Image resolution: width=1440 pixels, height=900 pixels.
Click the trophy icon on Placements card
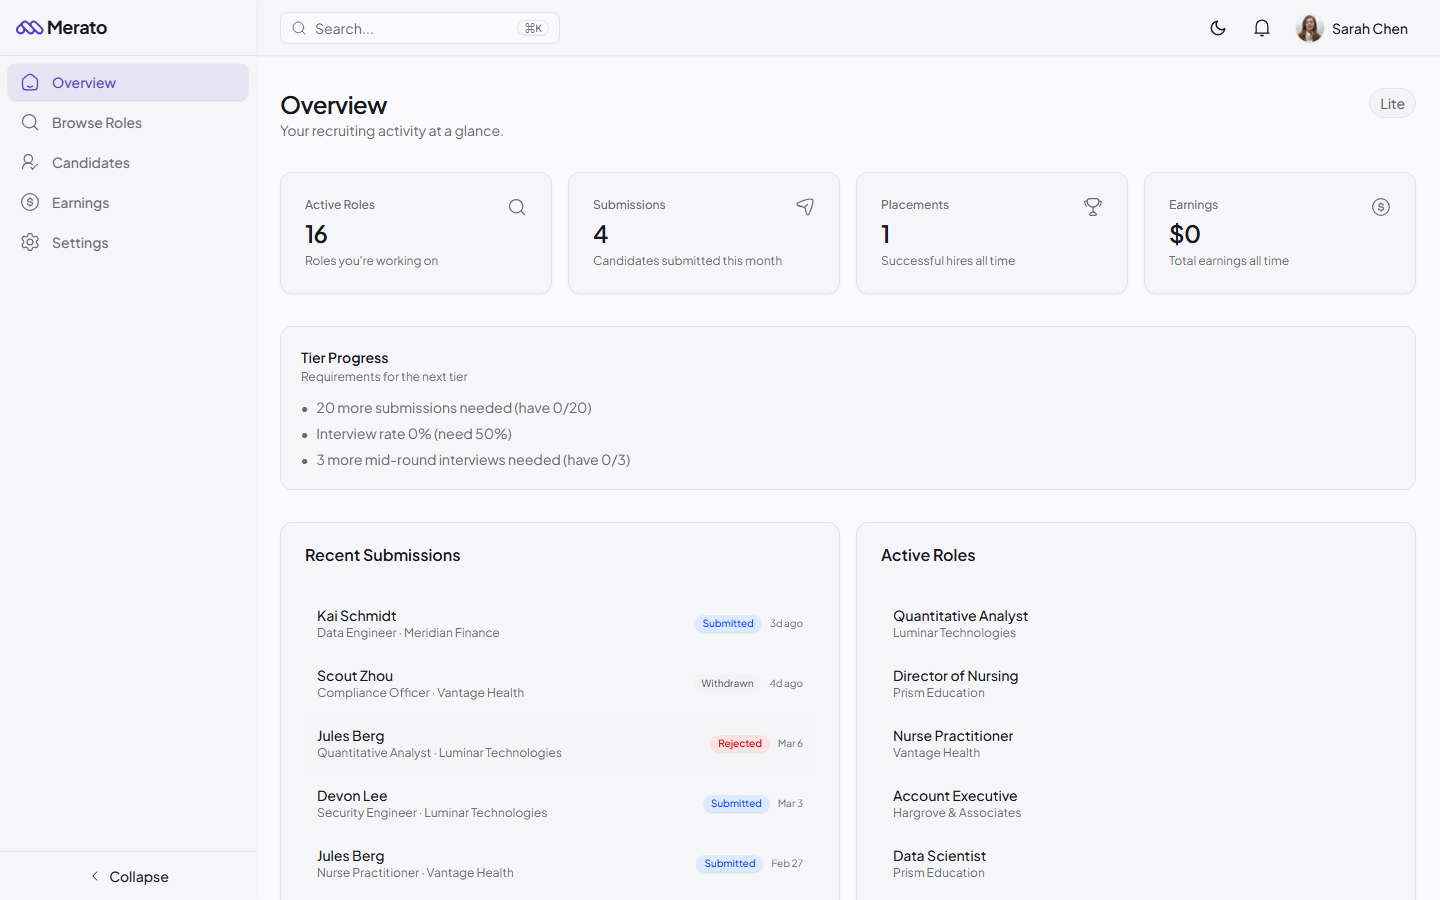1093,207
